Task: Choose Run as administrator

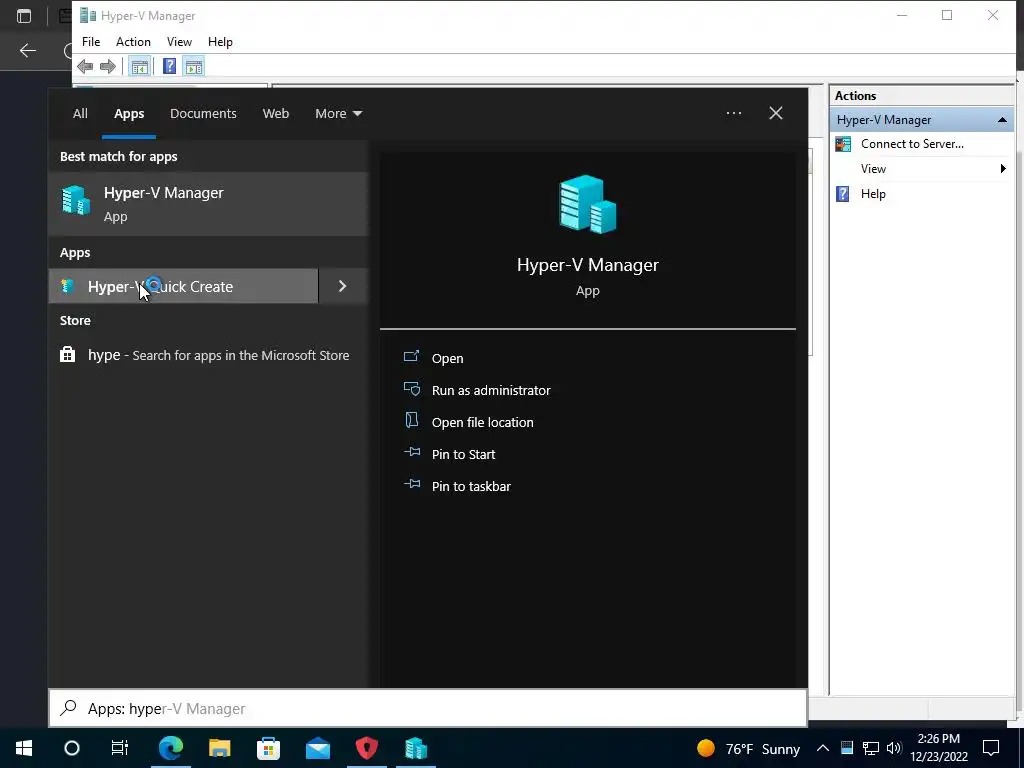Action: (491, 391)
